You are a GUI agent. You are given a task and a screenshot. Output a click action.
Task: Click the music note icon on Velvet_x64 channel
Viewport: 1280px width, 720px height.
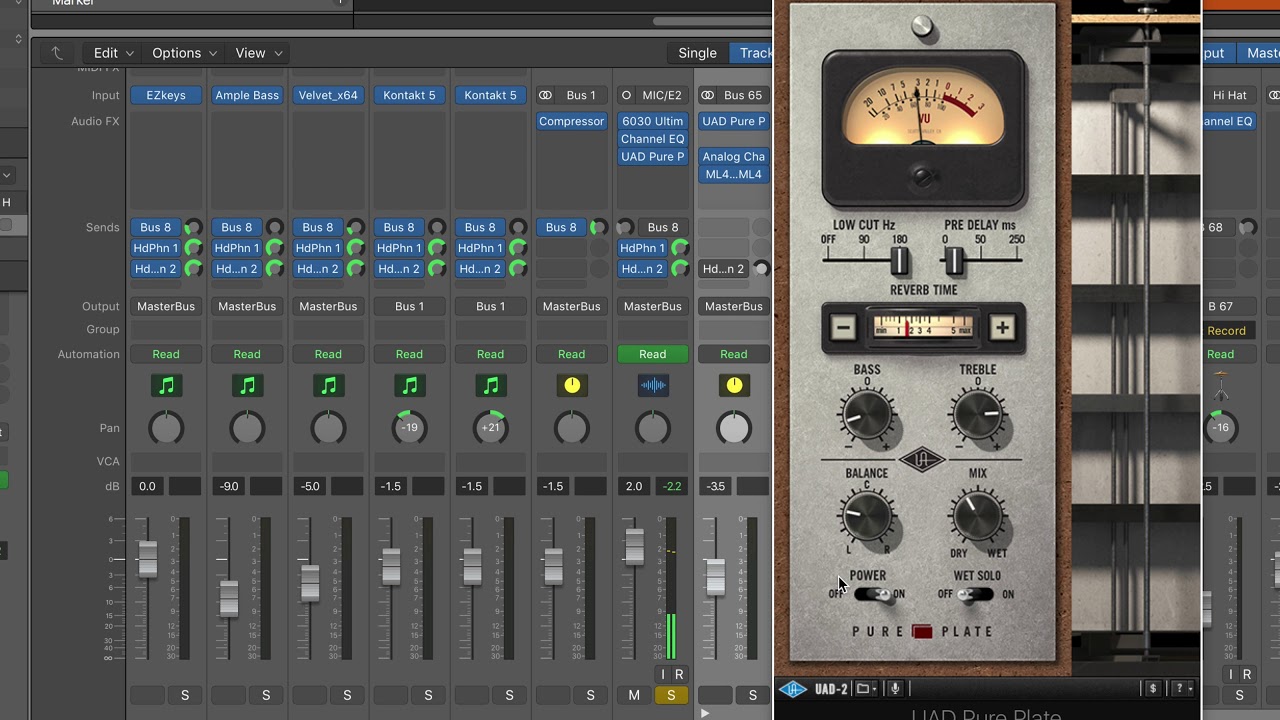pyautogui.click(x=328, y=385)
